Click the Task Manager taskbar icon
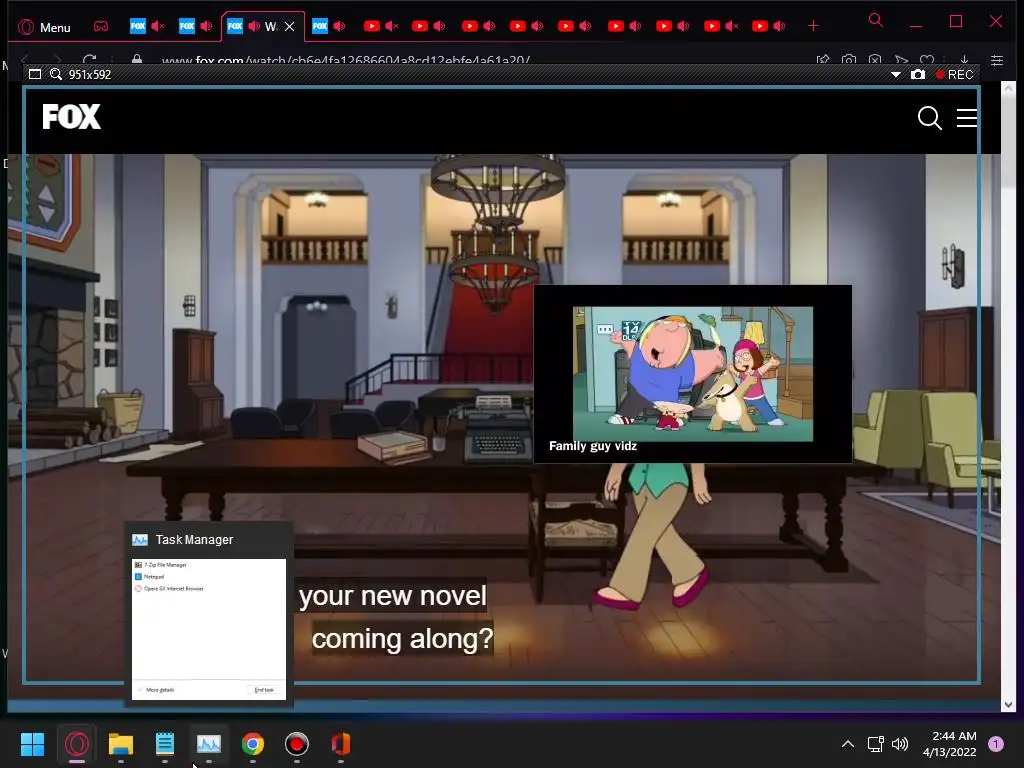1024x768 pixels. click(209, 744)
